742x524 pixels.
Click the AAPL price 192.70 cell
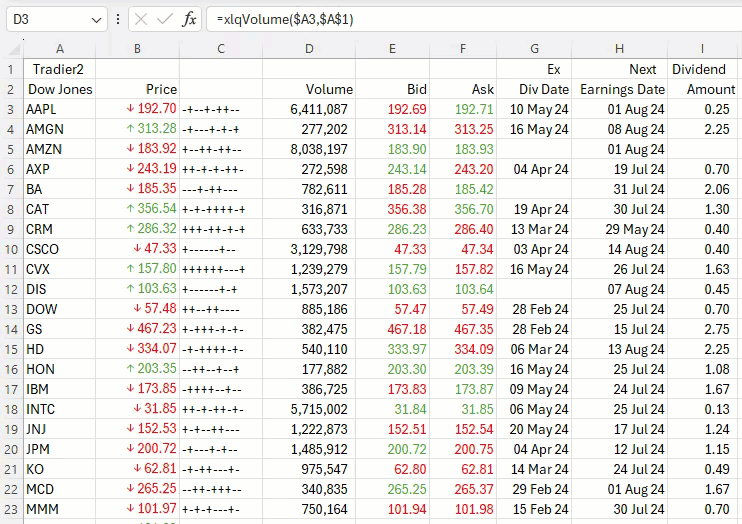pyautogui.click(x=137, y=109)
